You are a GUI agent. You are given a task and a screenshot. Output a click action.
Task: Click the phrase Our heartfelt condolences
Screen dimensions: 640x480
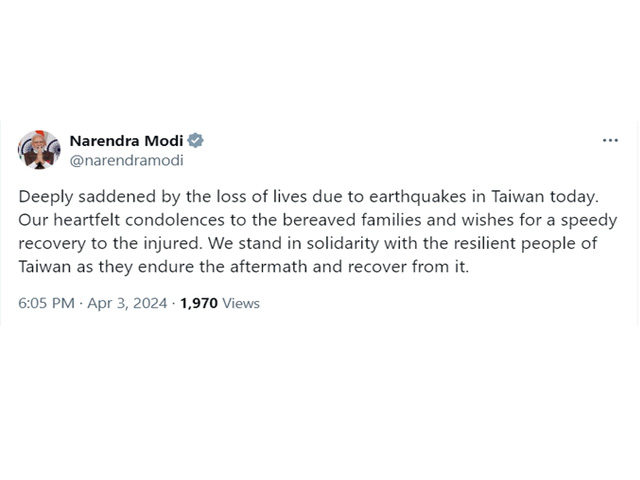[122, 220]
